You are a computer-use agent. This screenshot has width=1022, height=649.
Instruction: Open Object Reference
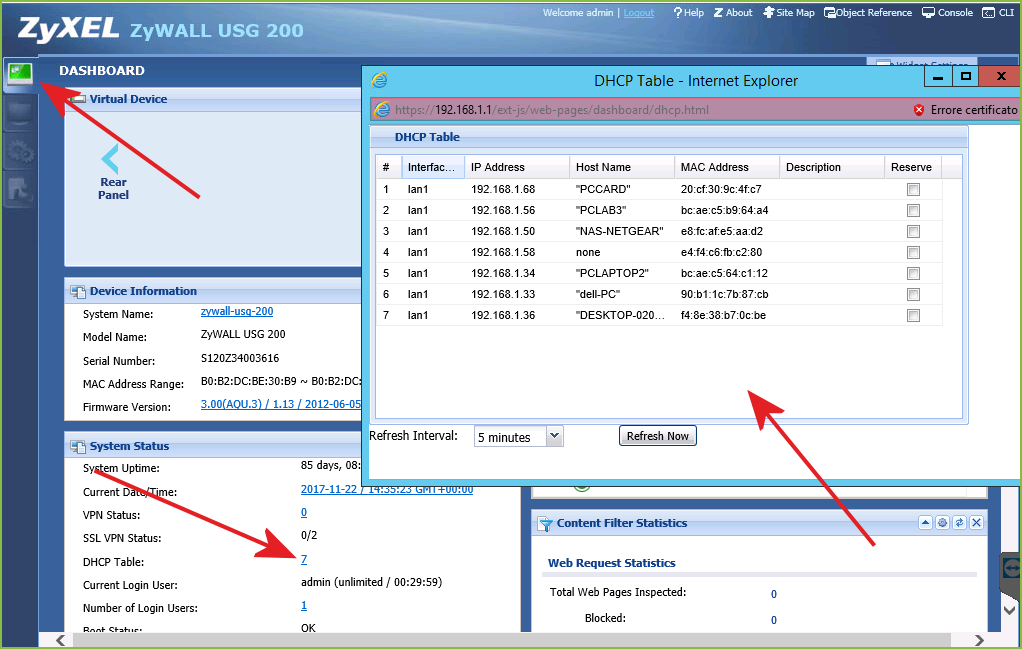click(868, 12)
